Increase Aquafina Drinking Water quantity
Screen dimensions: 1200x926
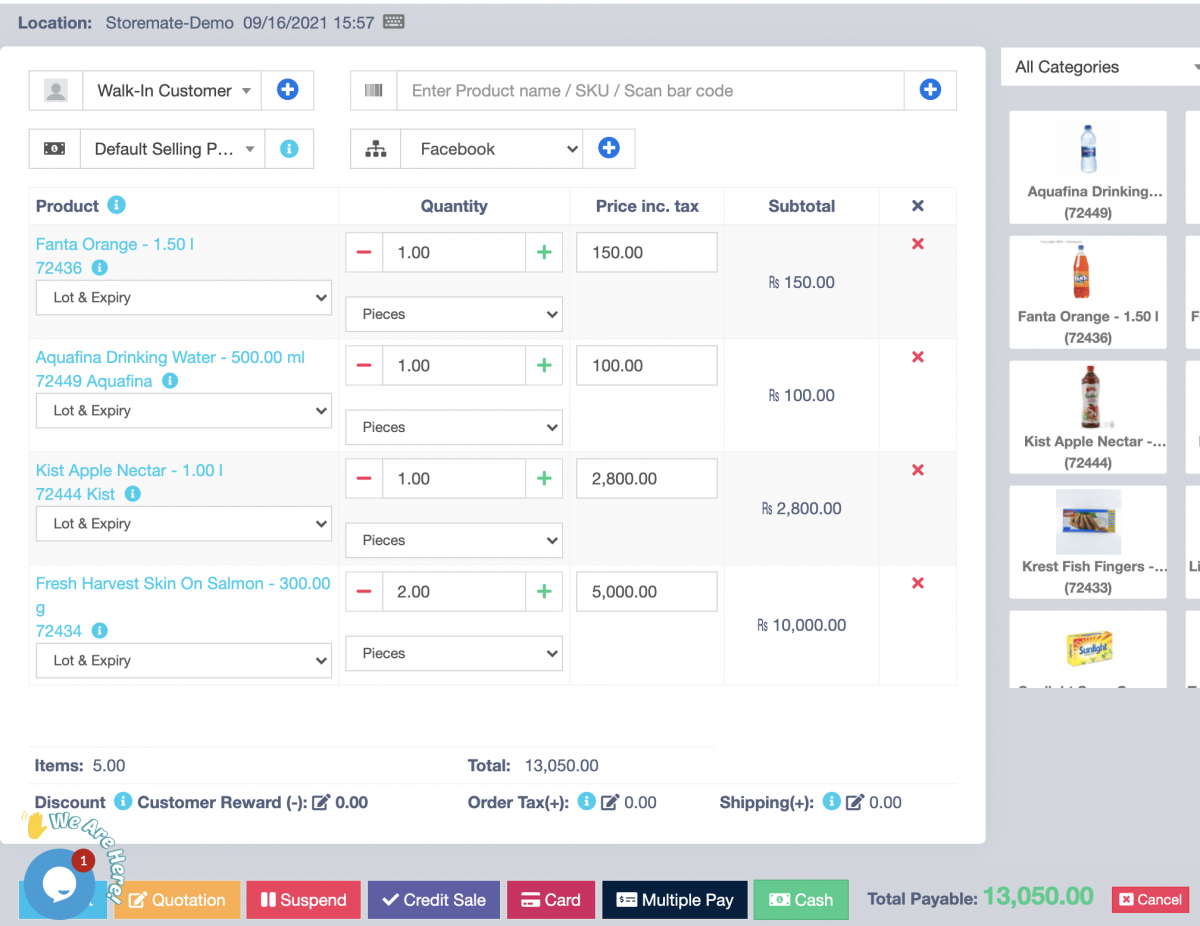click(x=544, y=366)
